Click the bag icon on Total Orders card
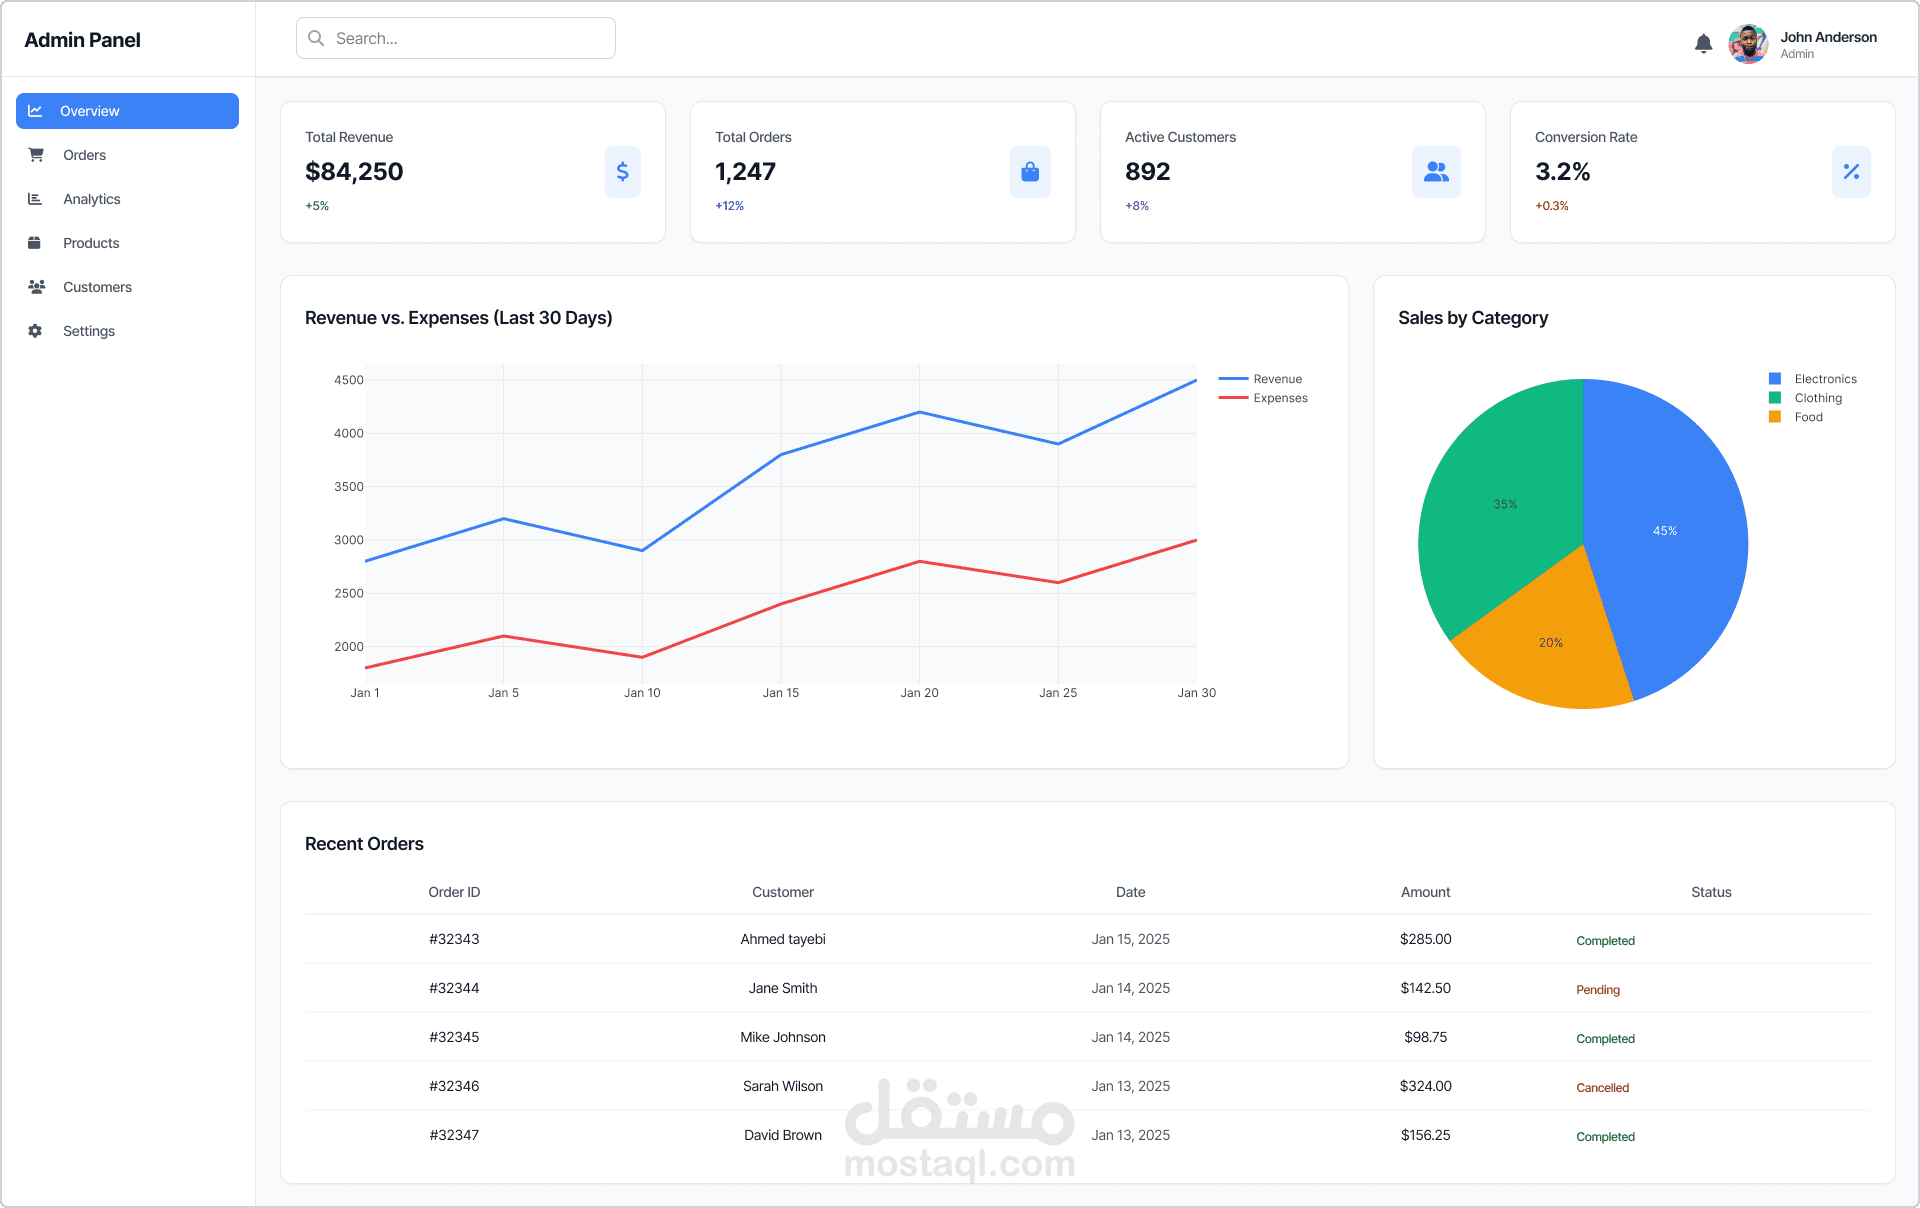The height and width of the screenshot is (1208, 1920). [1030, 172]
